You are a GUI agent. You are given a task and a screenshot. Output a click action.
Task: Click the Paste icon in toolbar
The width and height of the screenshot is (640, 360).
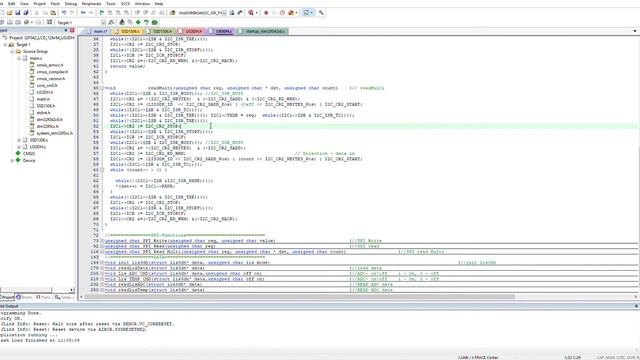[x=53, y=13]
